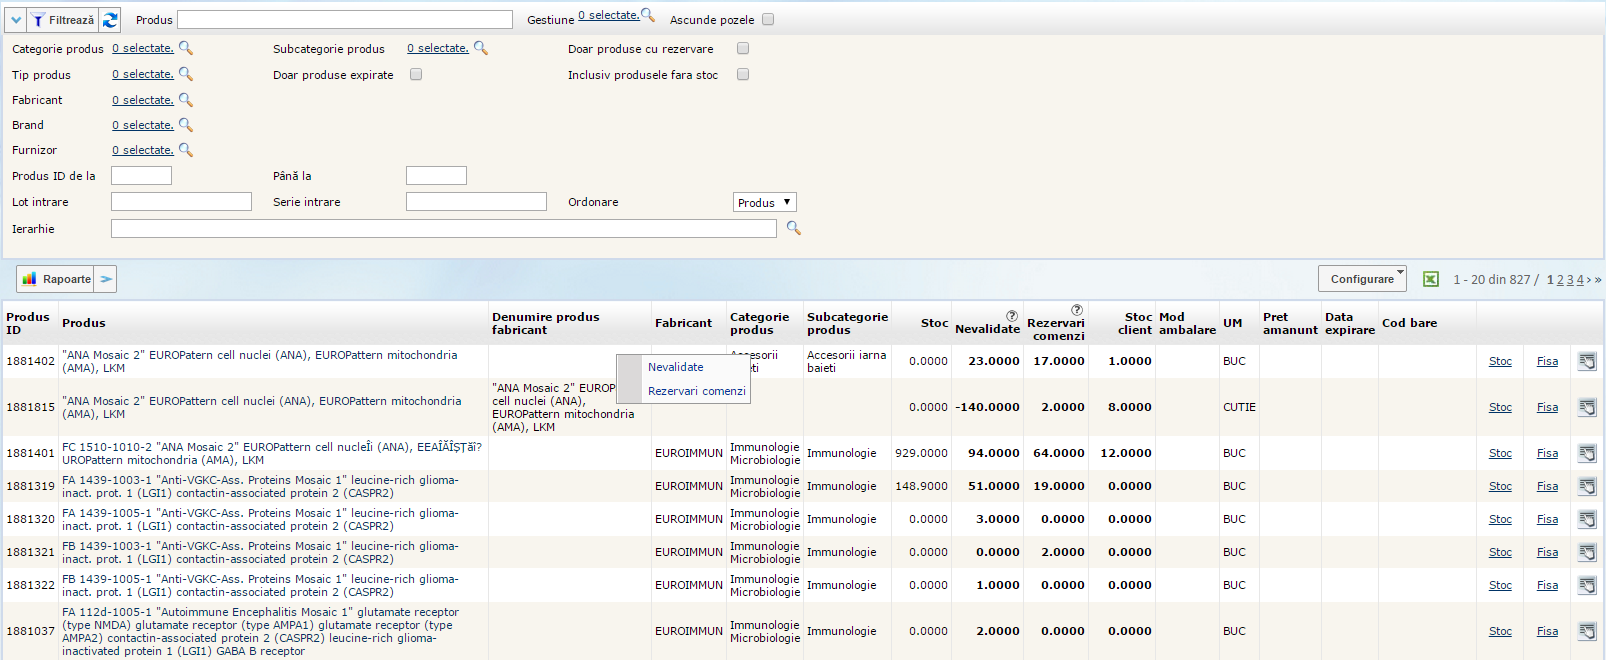Click the refresh icon next to Filtrează
This screenshot has width=1606, height=660.
tap(110, 20)
